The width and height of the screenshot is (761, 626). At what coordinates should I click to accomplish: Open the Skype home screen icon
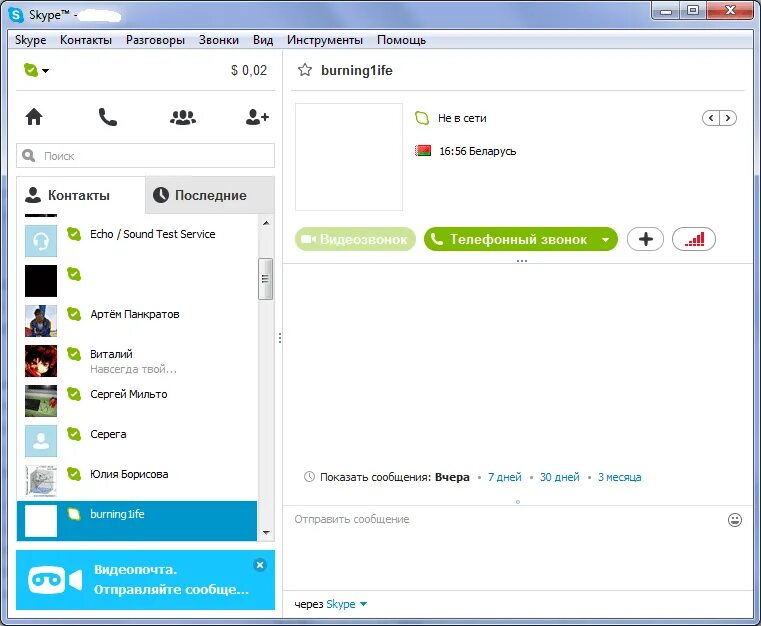pyautogui.click(x=34, y=117)
